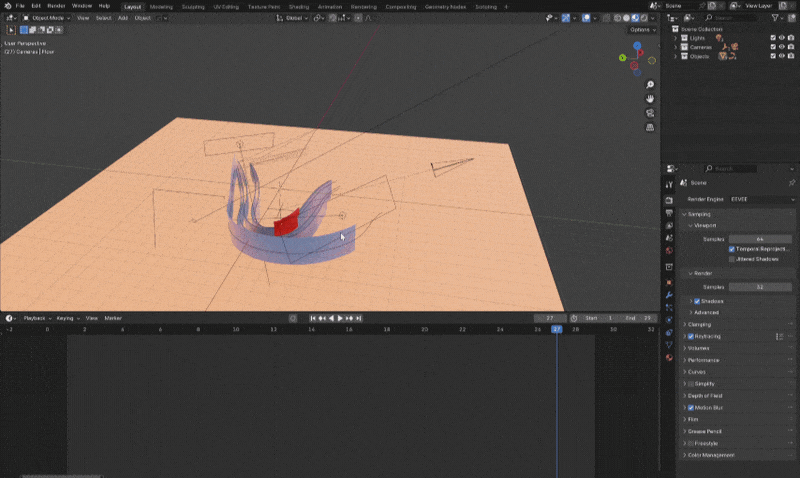Viewport: 800px width, 478px height.
Task: Select the tweak tool arrow icon
Action: pyautogui.click(x=11, y=30)
